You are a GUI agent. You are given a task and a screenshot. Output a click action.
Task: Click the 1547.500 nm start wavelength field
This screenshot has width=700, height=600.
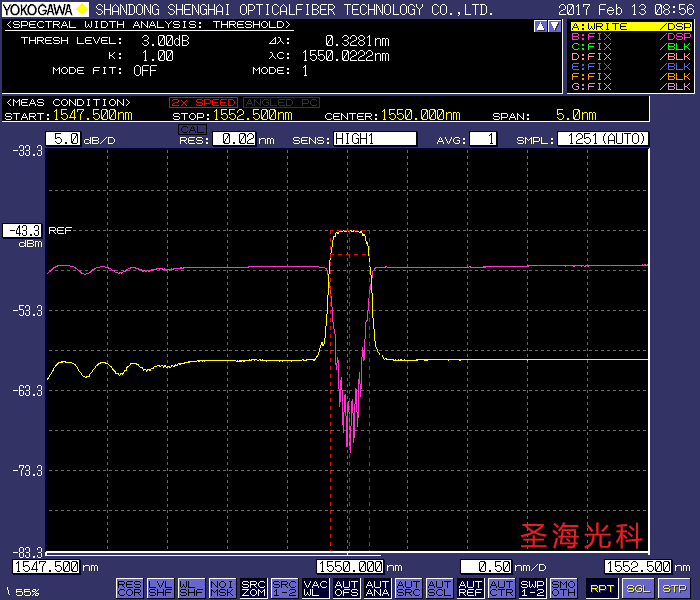pyautogui.click(x=46, y=567)
